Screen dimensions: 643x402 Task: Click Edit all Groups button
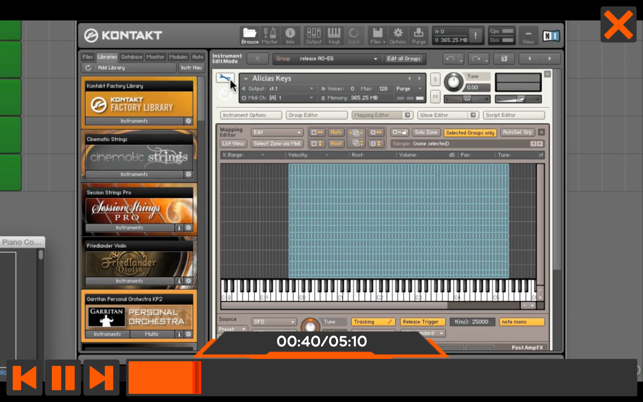pos(404,59)
